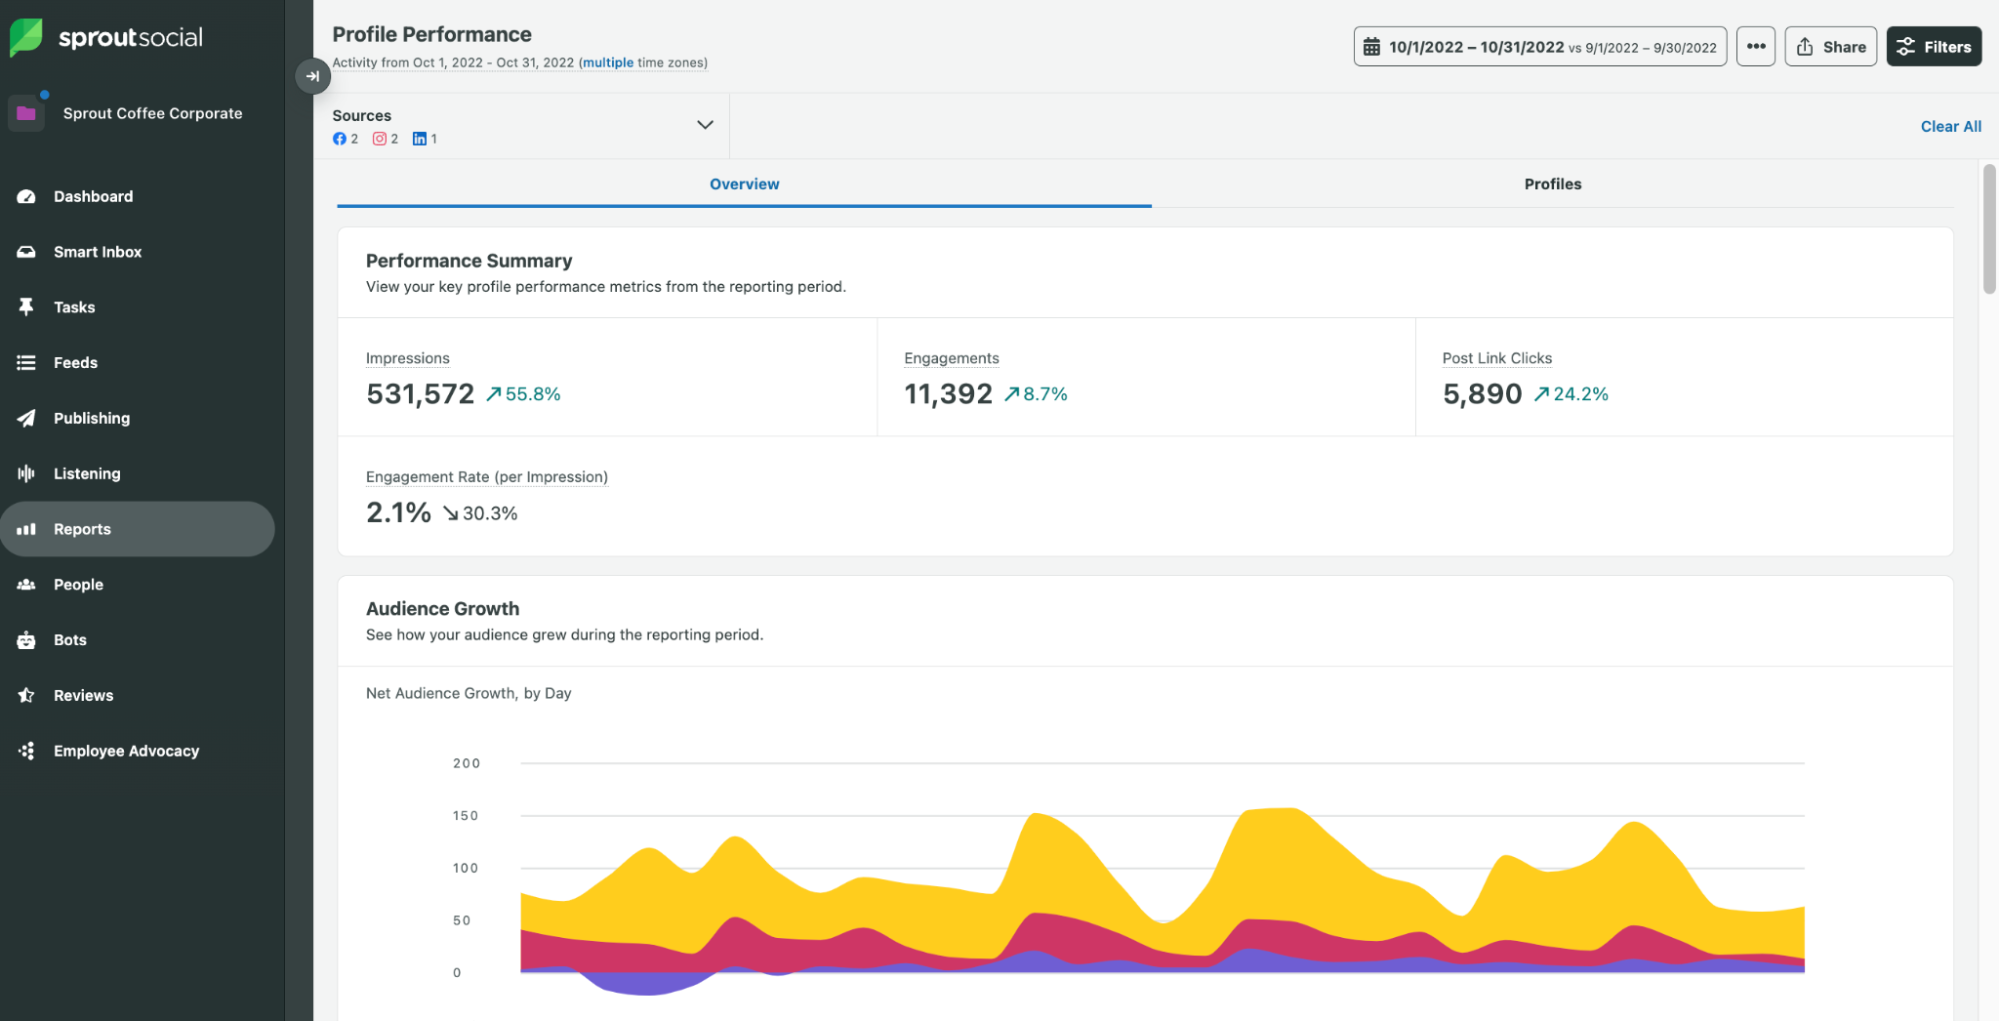Open the Sprout Coffee Corporate folder icon
This screenshot has height=1021, width=1999.
26,113
